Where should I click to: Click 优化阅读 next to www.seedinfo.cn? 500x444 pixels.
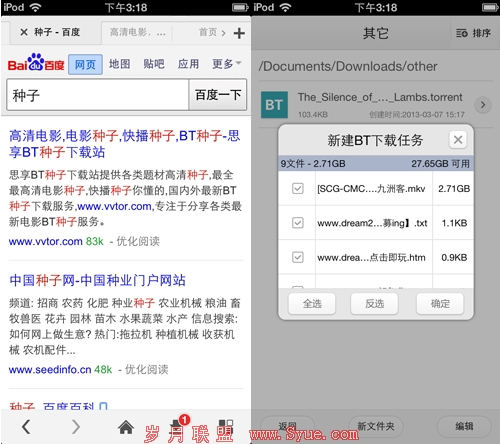(x=147, y=369)
